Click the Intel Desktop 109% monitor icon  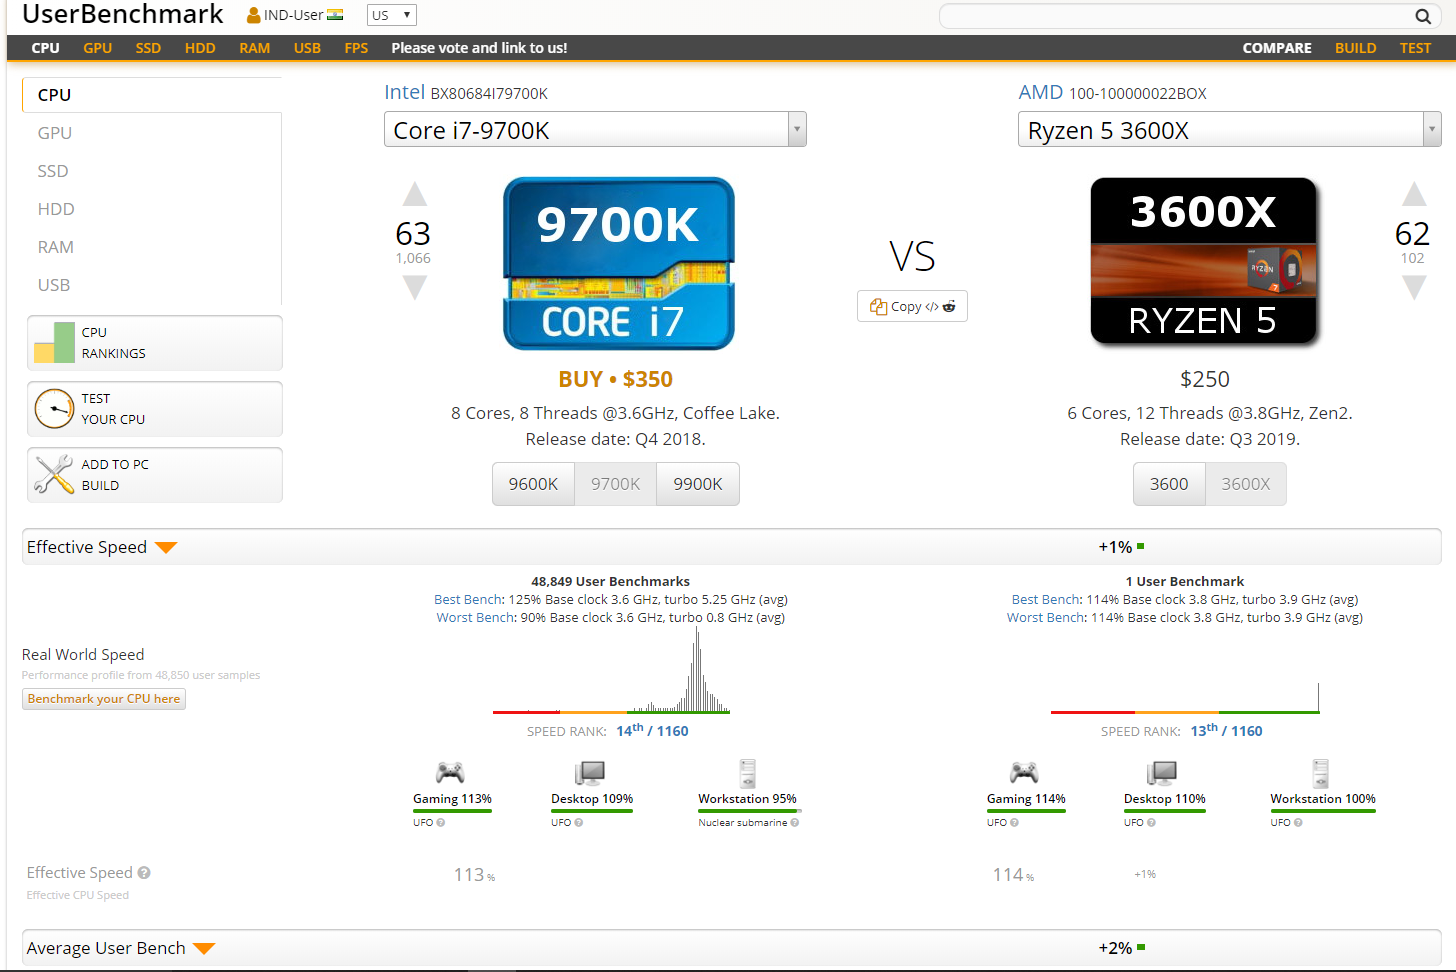coord(590,773)
